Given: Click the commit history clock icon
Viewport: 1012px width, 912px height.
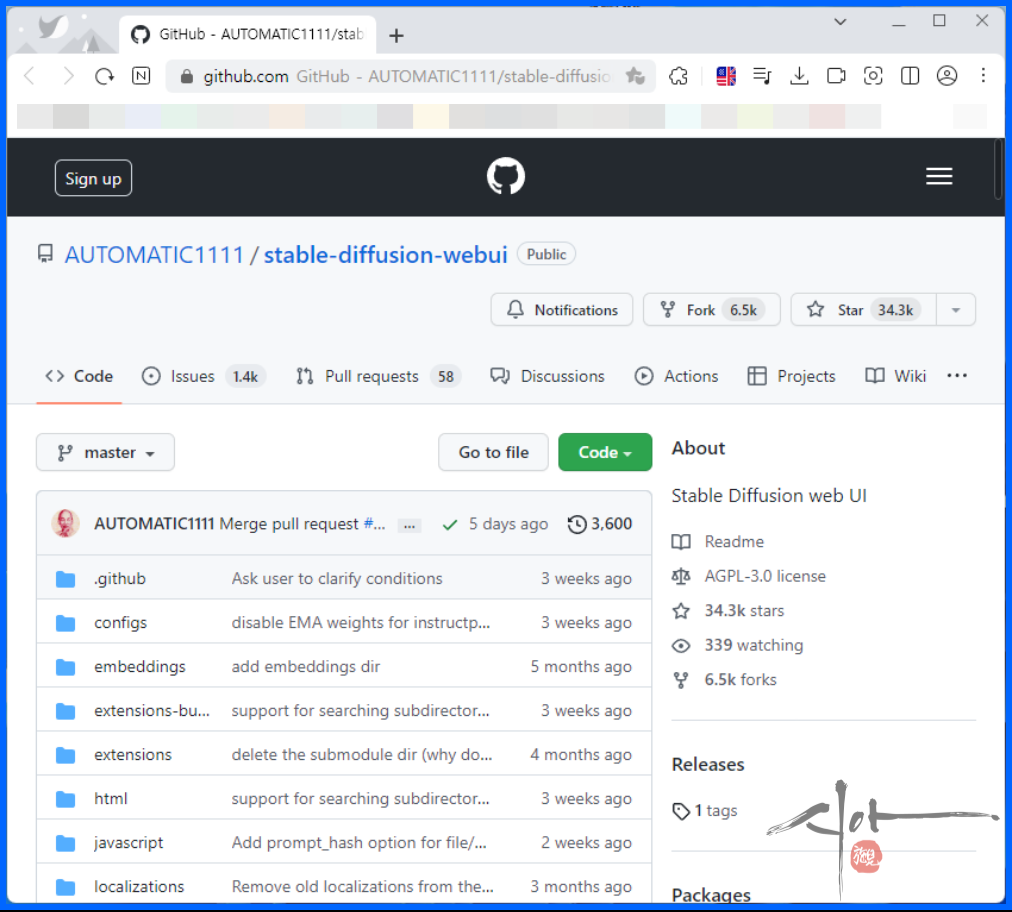Looking at the screenshot, I should (x=576, y=524).
